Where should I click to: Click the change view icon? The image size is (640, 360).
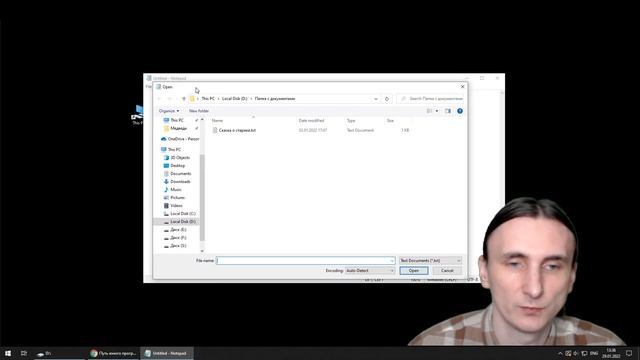click(x=429, y=111)
